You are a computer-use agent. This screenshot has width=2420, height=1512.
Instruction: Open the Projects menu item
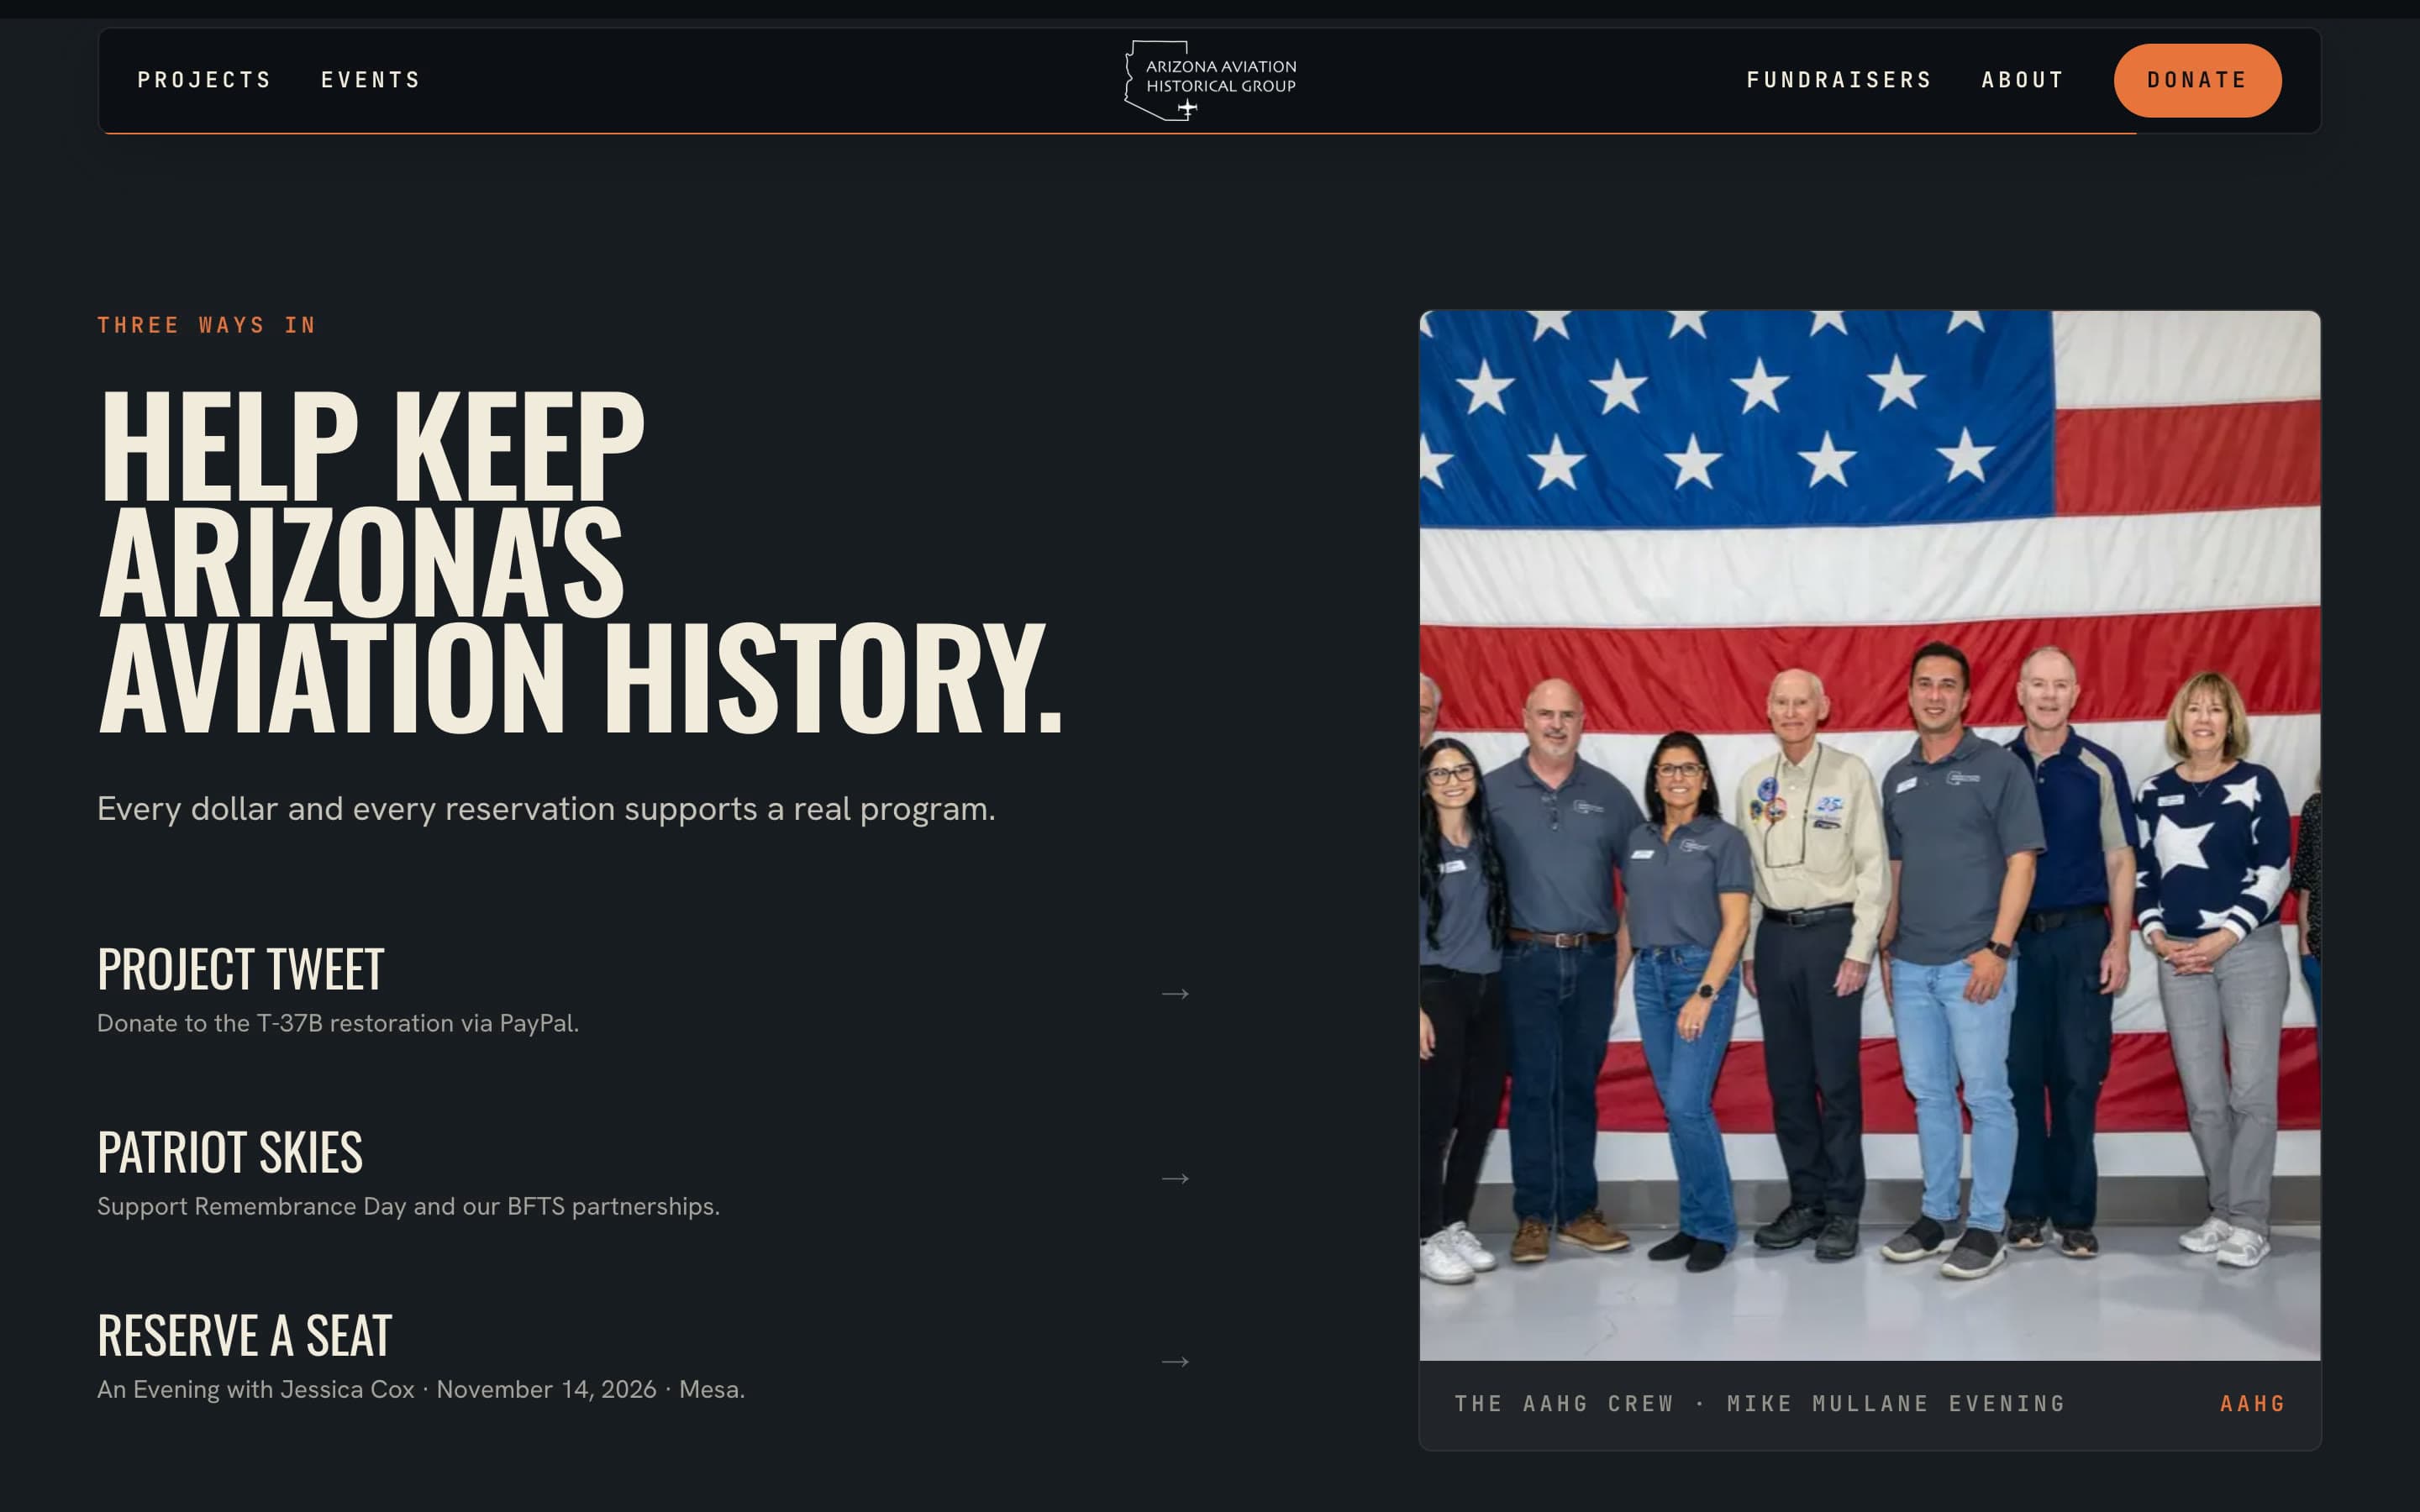click(204, 80)
